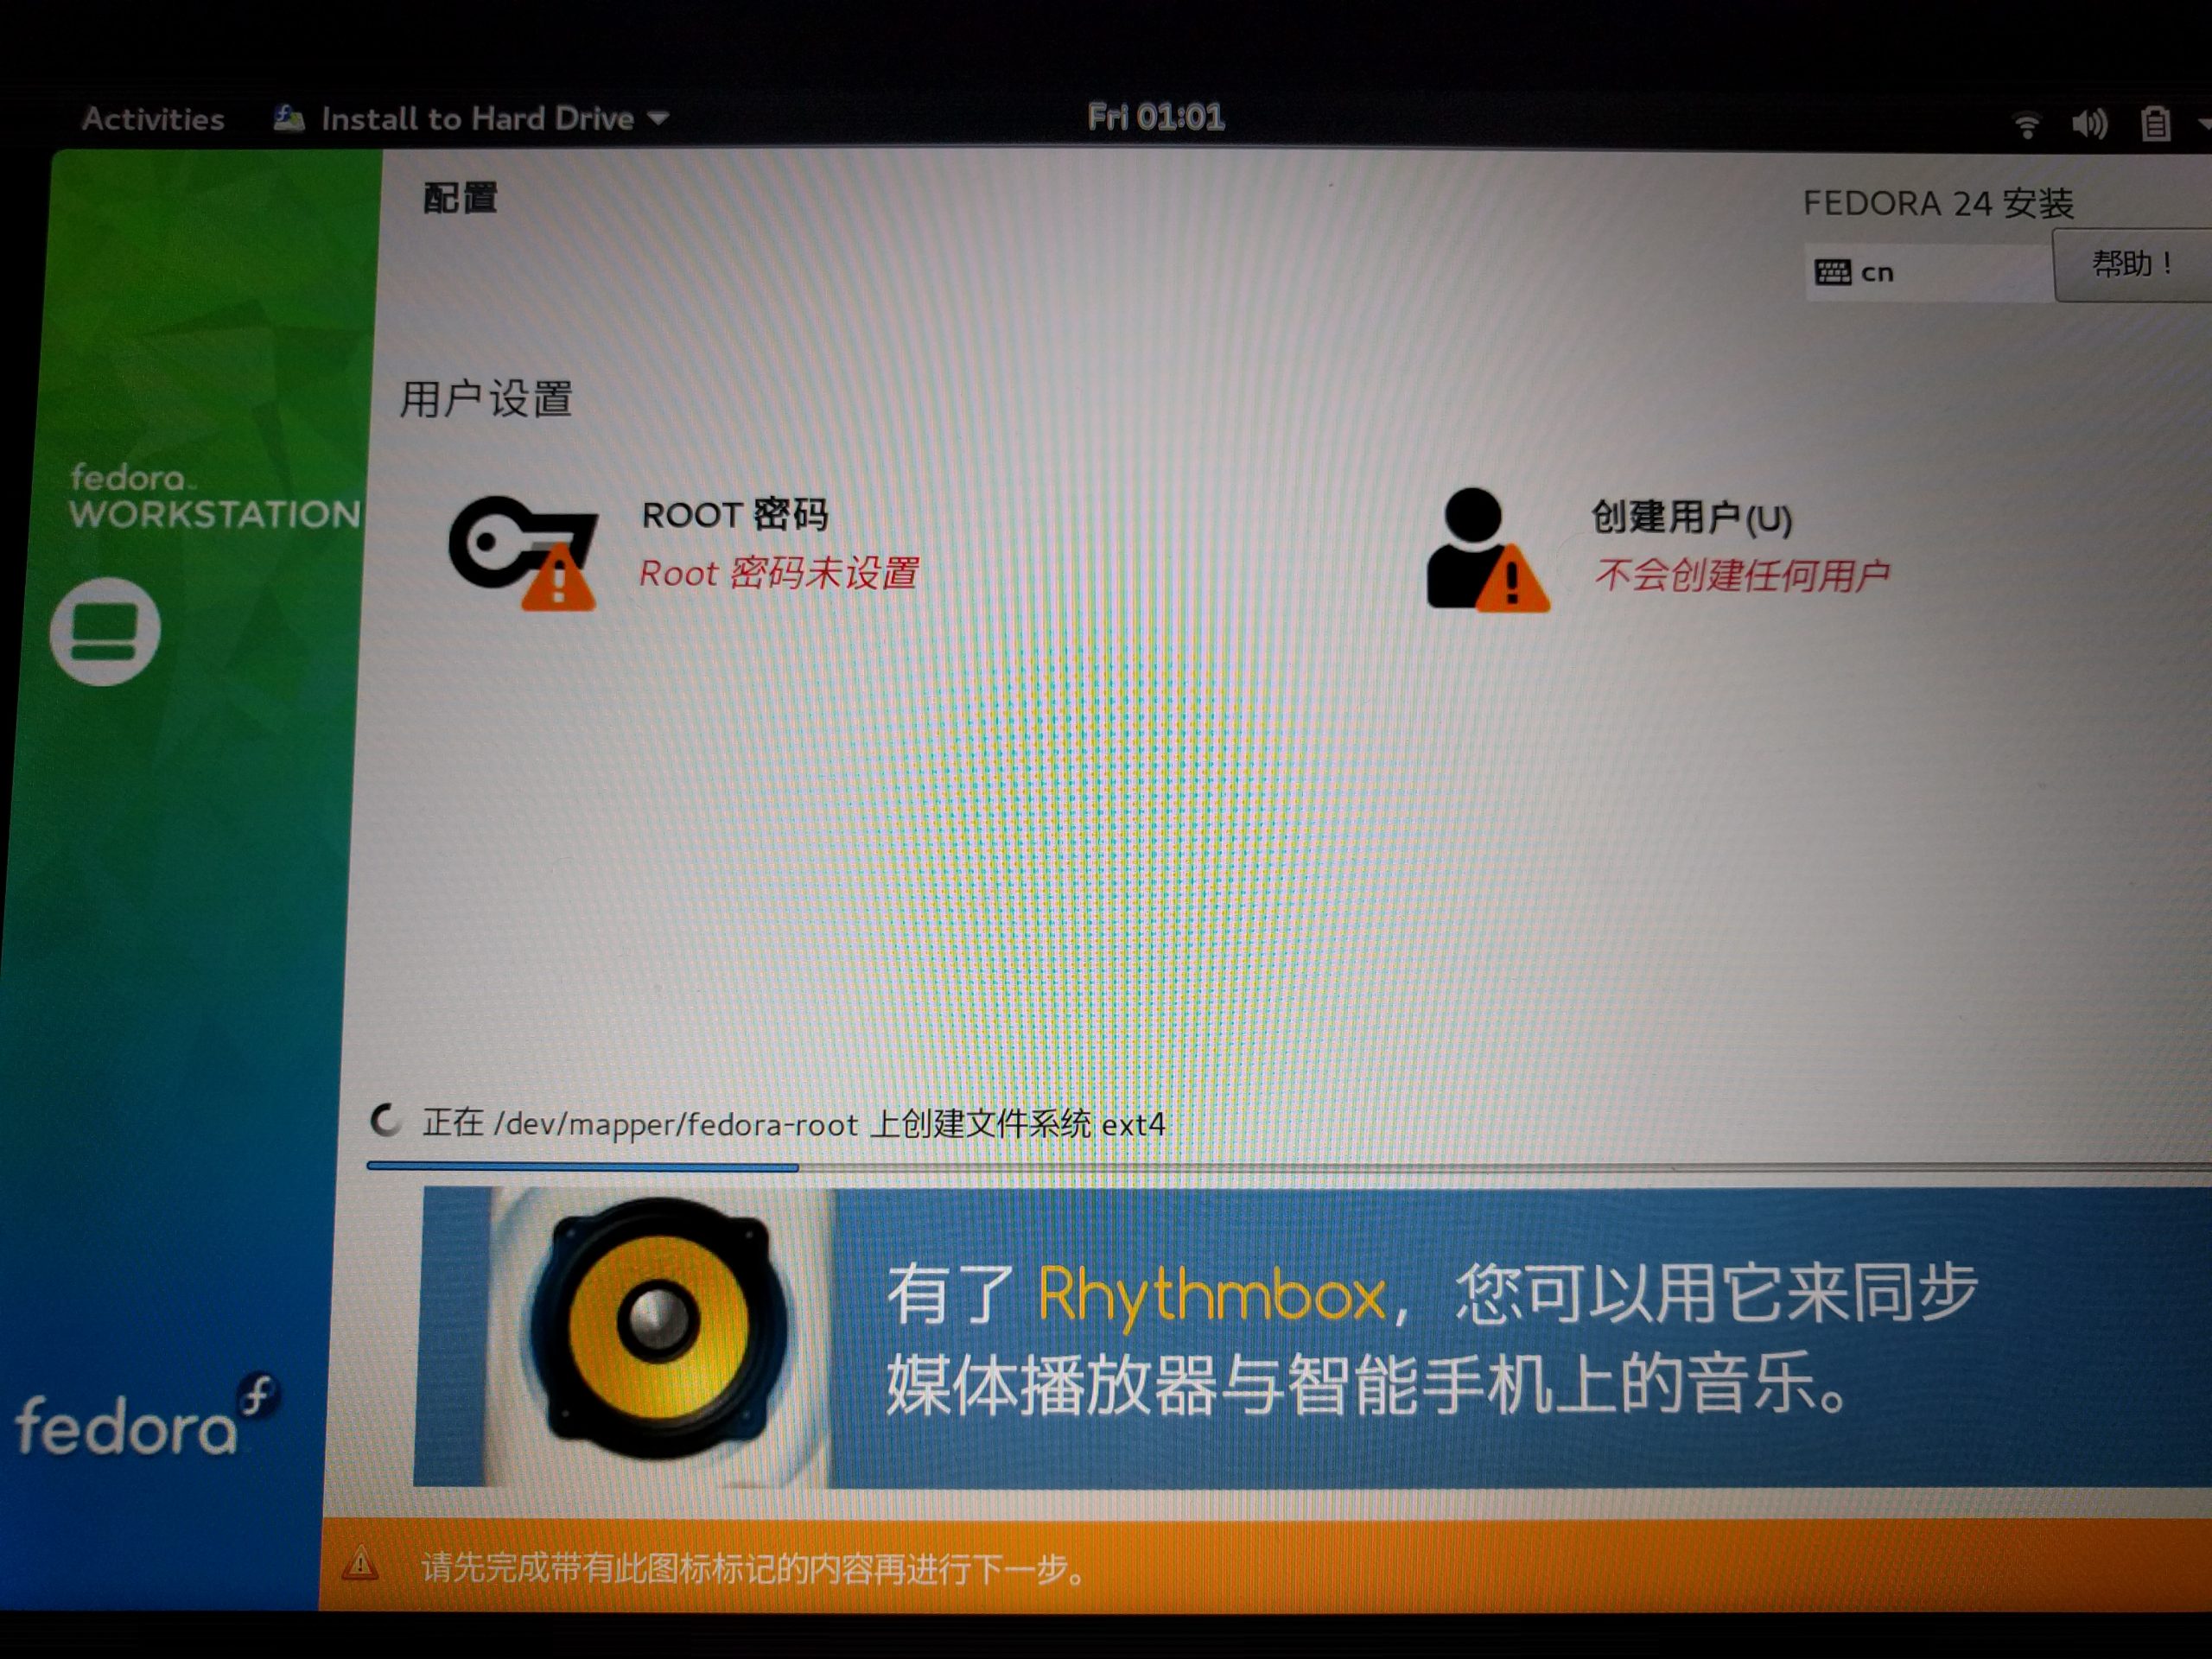
Task: Click the keyboard icon beside cn
Action: tap(1832, 272)
